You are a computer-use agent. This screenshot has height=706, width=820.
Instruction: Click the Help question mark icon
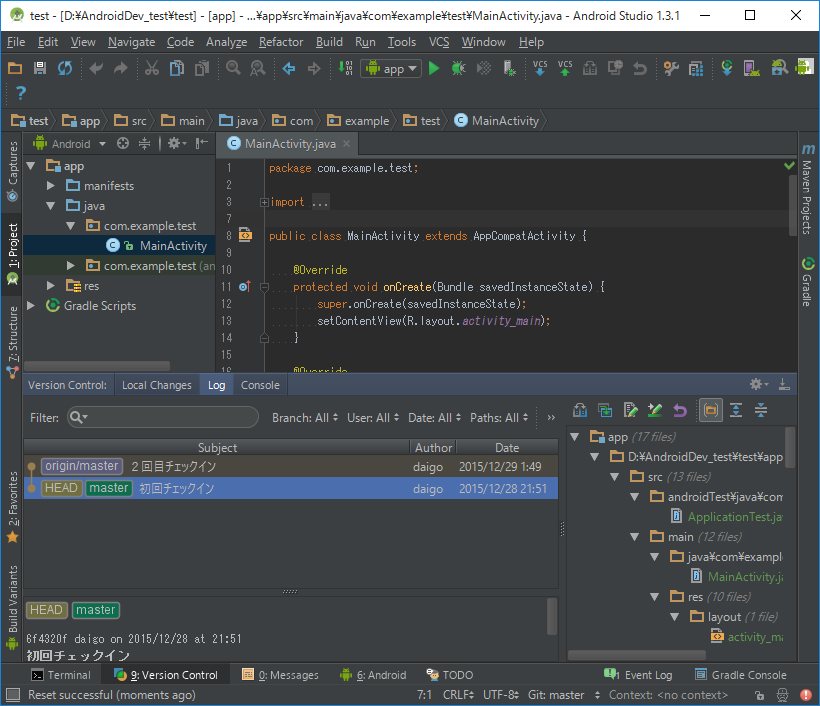point(20,93)
